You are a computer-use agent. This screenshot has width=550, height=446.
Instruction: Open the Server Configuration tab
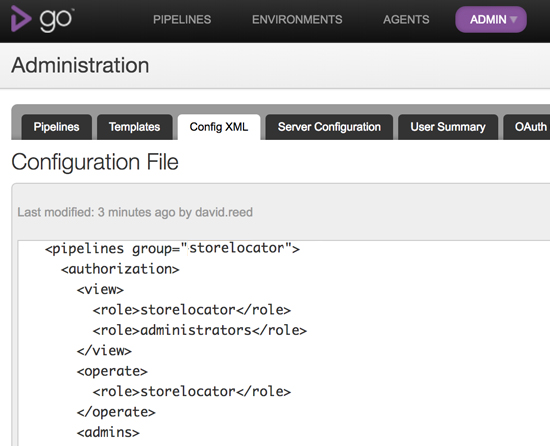(x=329, y=127)
